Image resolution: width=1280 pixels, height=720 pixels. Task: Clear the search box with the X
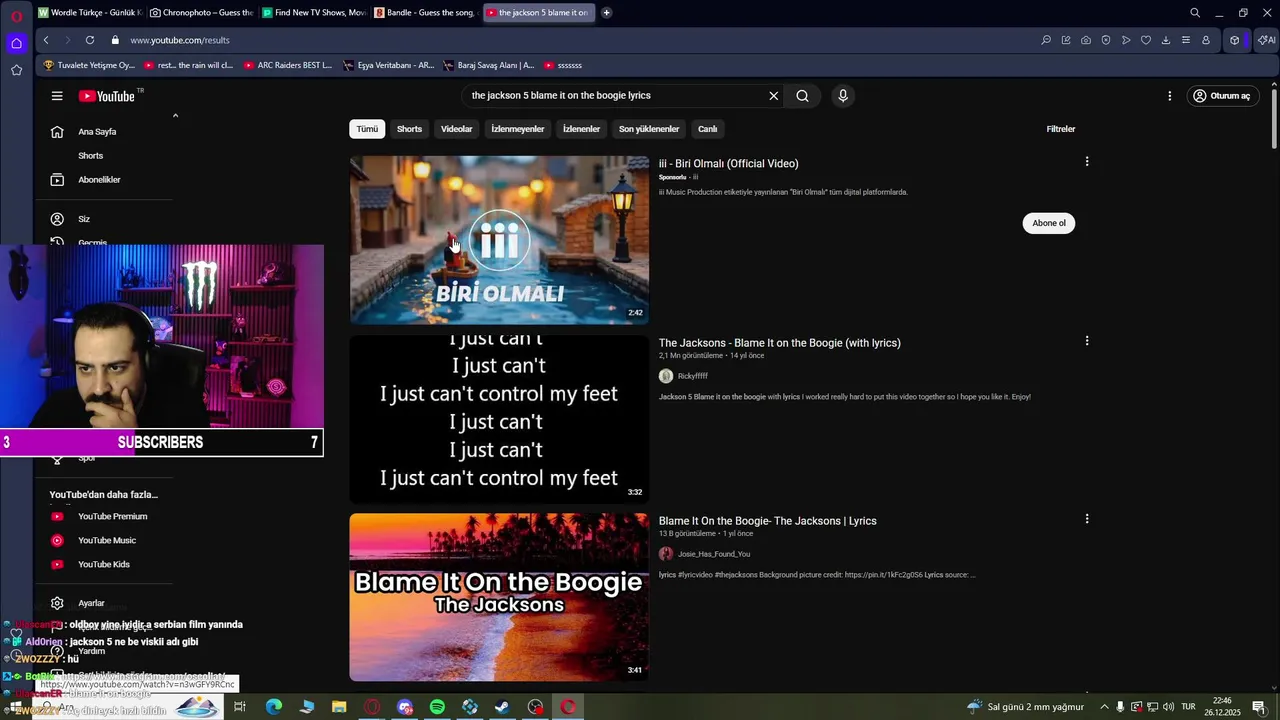point(773,96)
